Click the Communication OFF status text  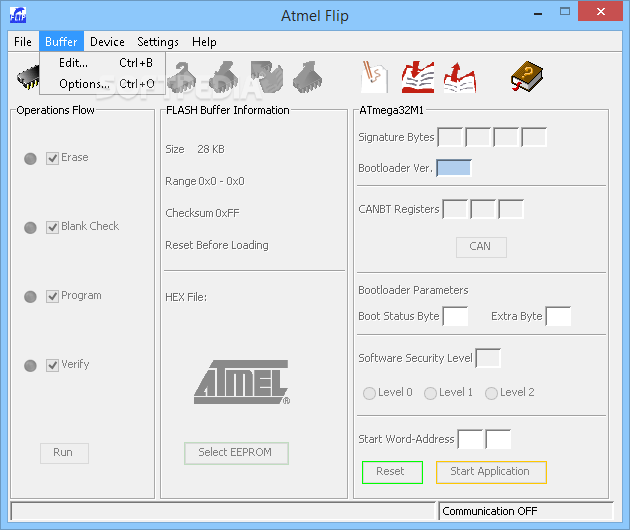coord(489,511)
